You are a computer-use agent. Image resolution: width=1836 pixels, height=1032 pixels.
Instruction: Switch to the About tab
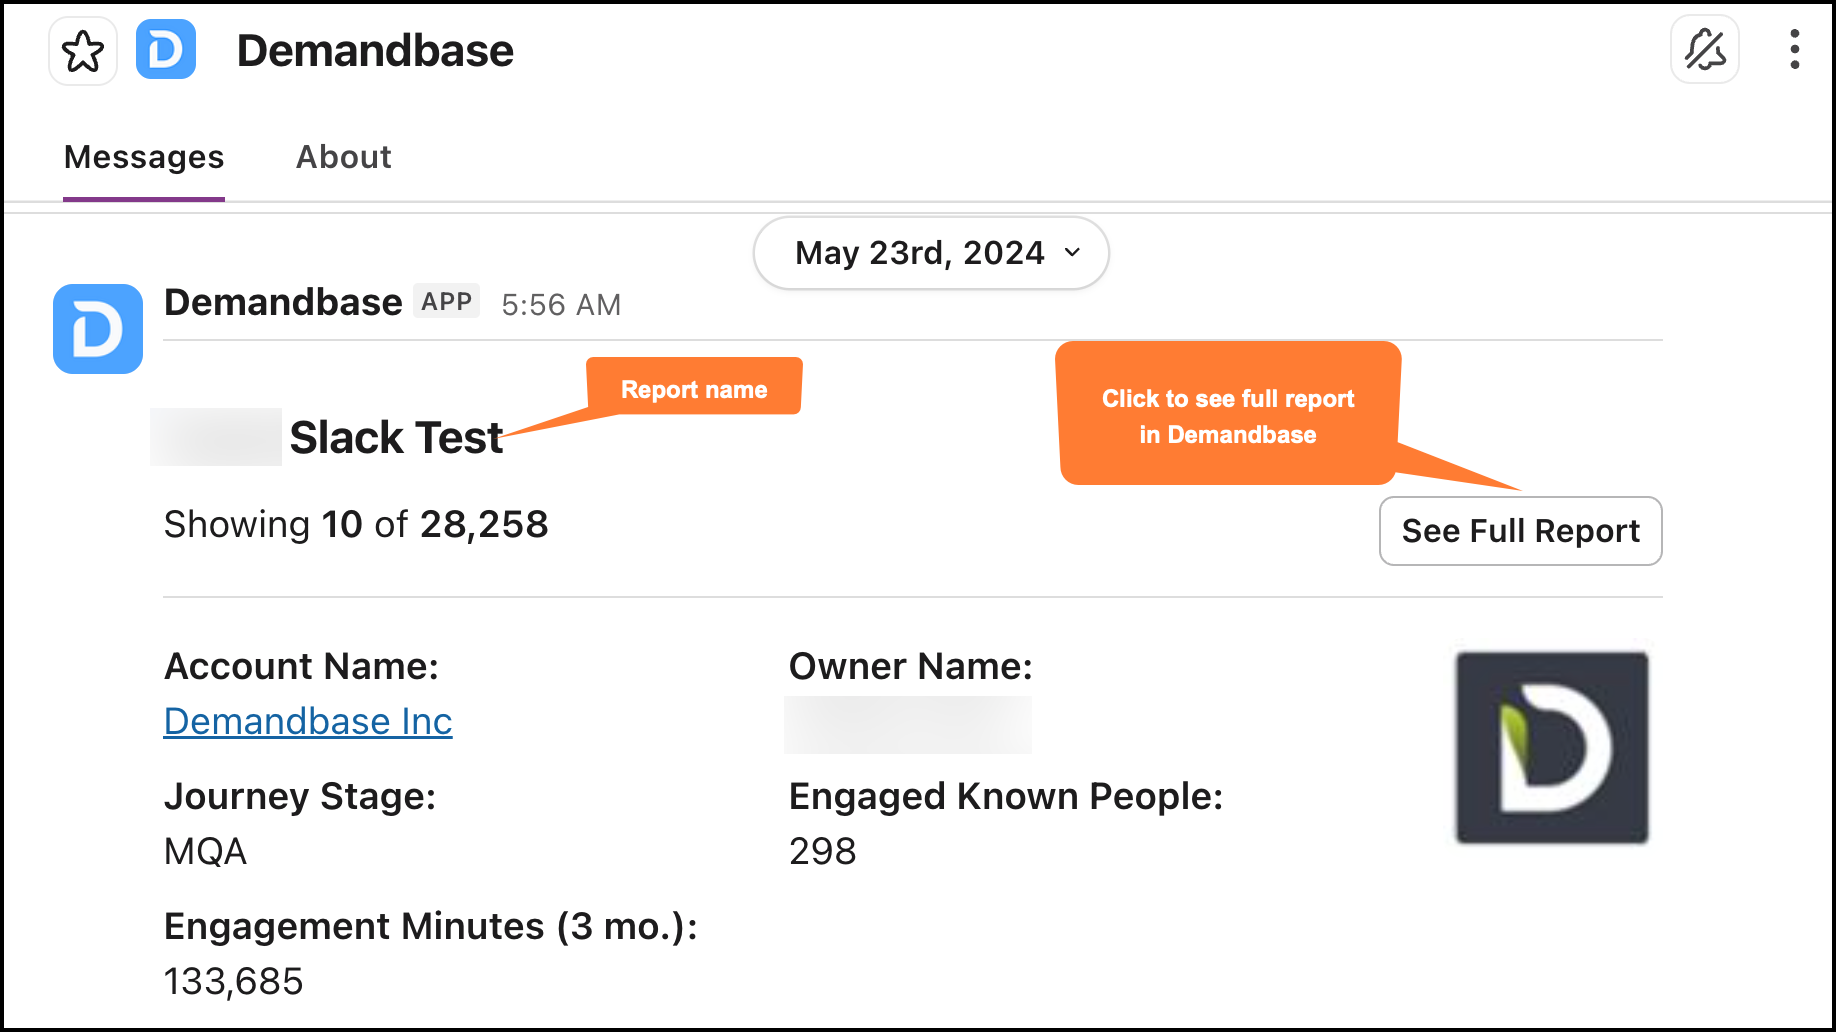tap(344, 157)
